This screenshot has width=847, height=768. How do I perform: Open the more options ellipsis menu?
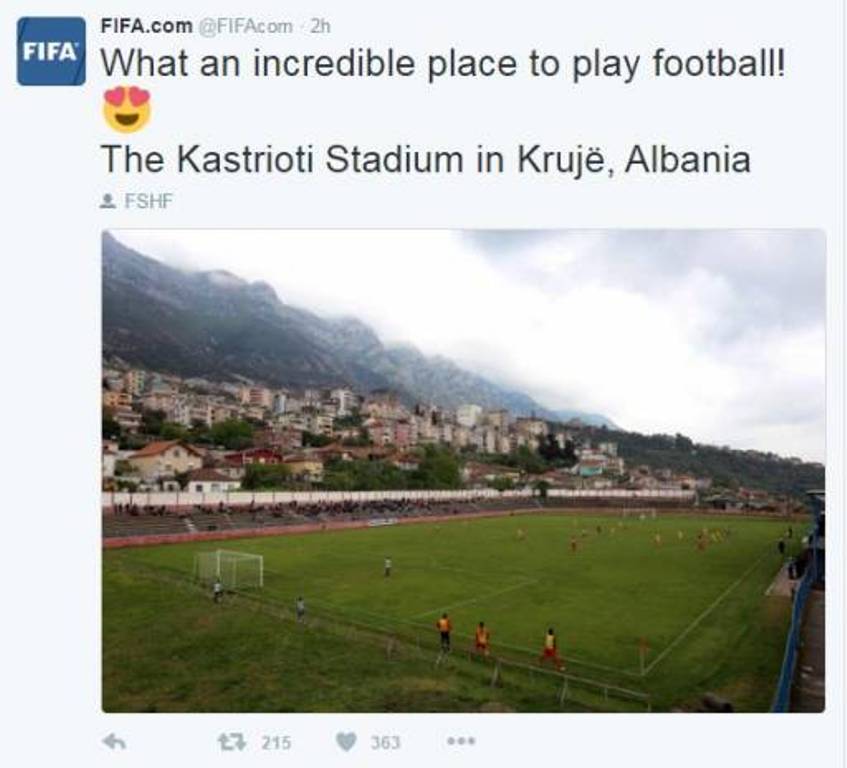tap(461, 741)
